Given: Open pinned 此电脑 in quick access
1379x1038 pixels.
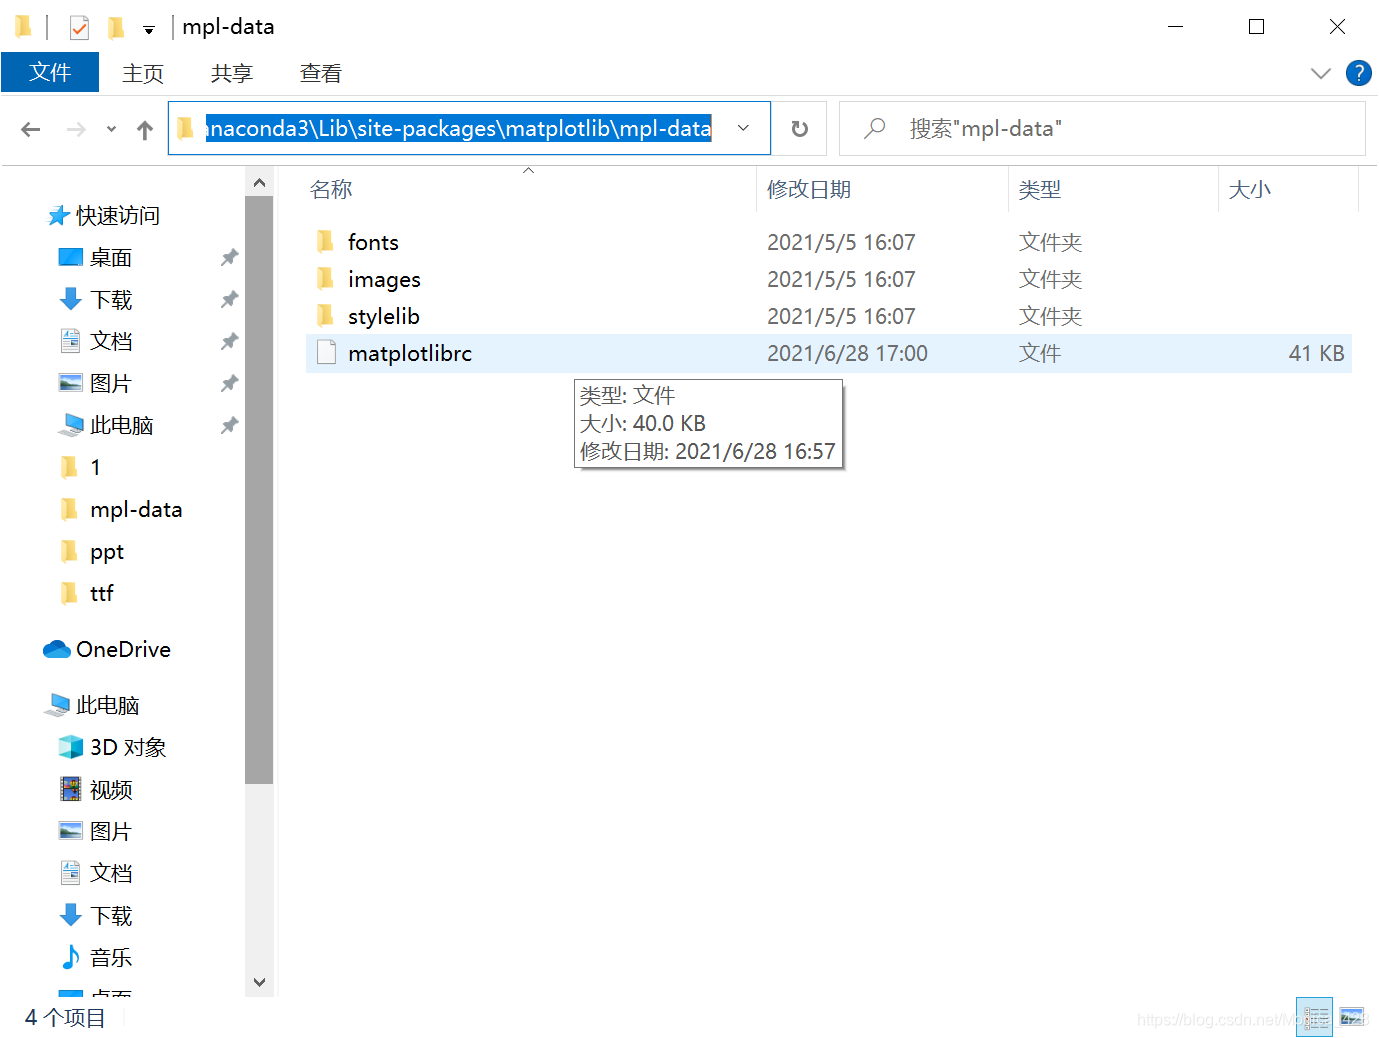Looking at the screenshot, I should pos(121,426).
